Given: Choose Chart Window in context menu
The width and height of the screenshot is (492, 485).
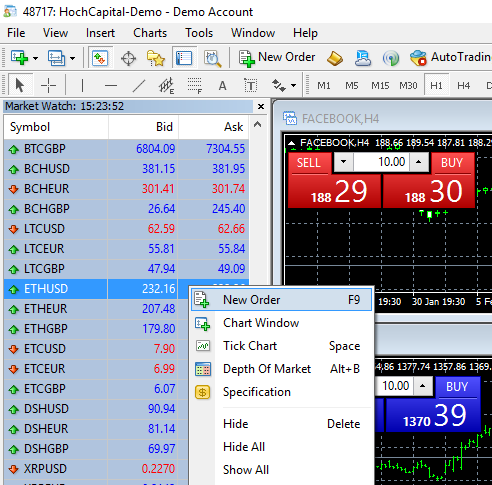Looking at the screenshot, I should tap(281, 323).
